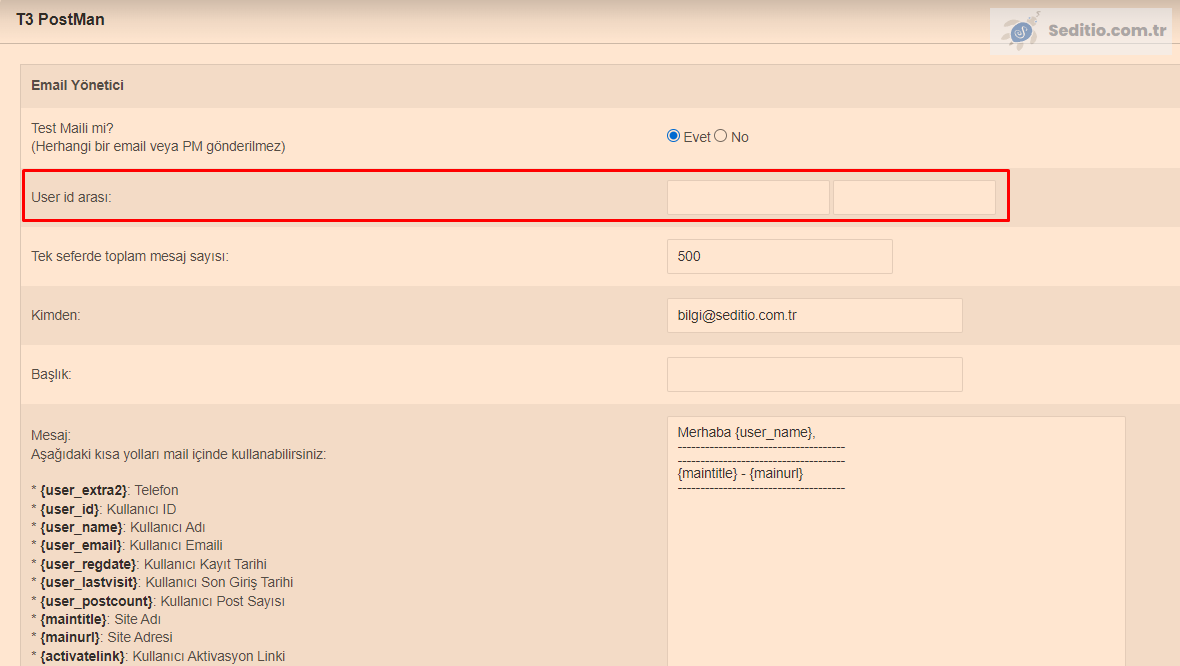Screen dimensions: 1180x666
Task: Click the {maintitle} shortcut tag in the list
Action: point(73,619)
